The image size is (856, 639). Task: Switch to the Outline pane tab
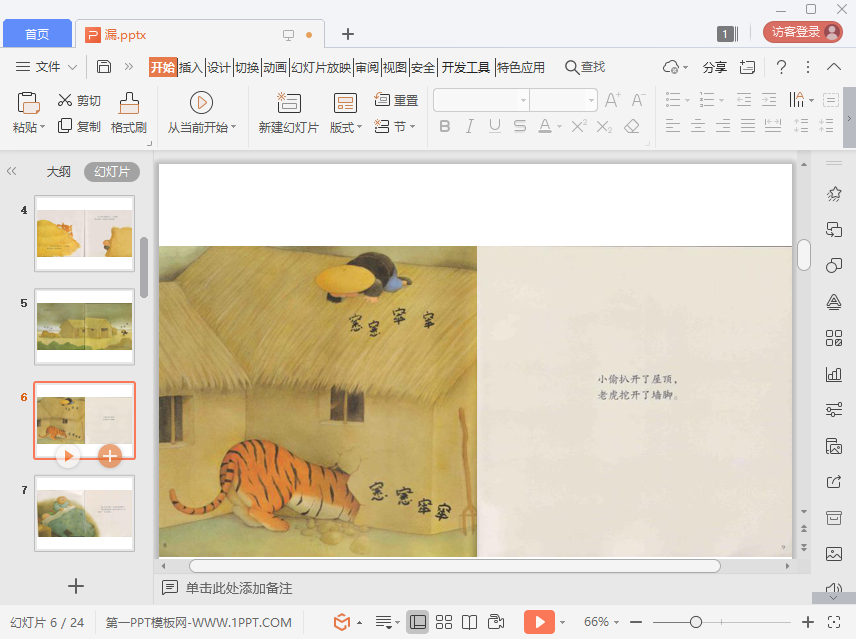pos(58,171)
